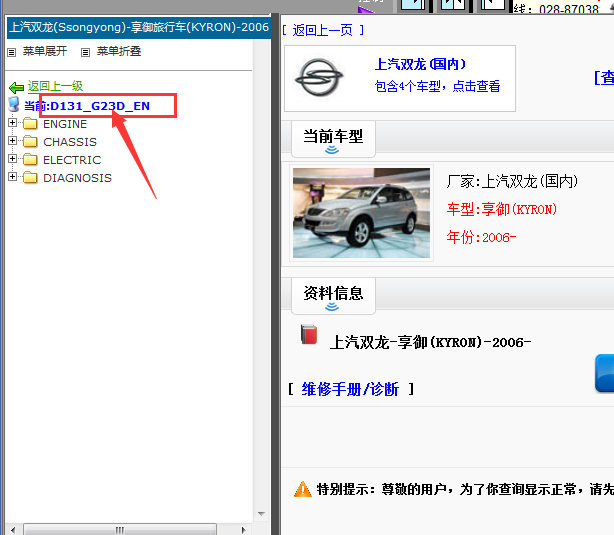Viewport: 614px width, 535px height.
Task: Expand the ELECTRIC tree node
Action: 13,159
